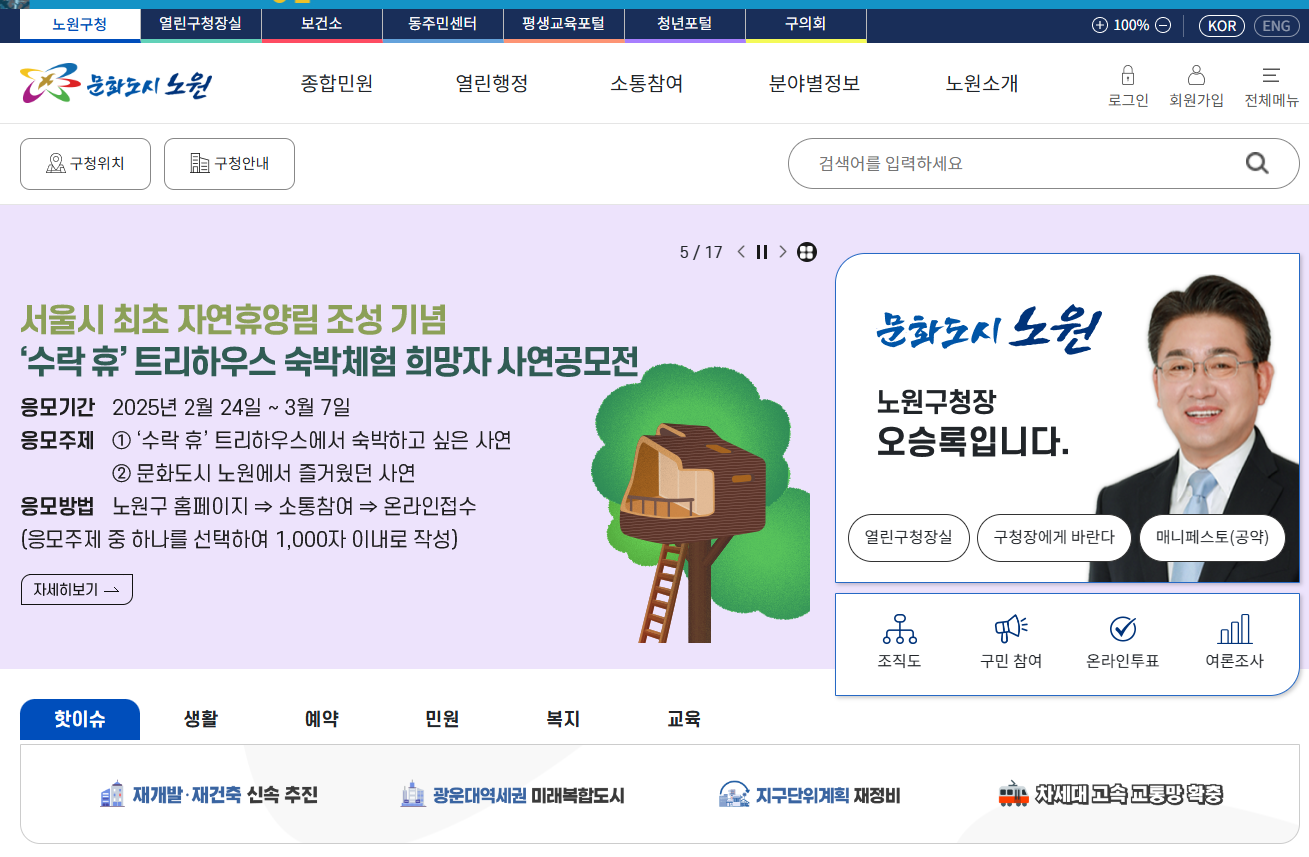Screen dimensions: 1309x857
Task: Open 온라인투표 via the checkmark icon
Action: pos(1122,640)
